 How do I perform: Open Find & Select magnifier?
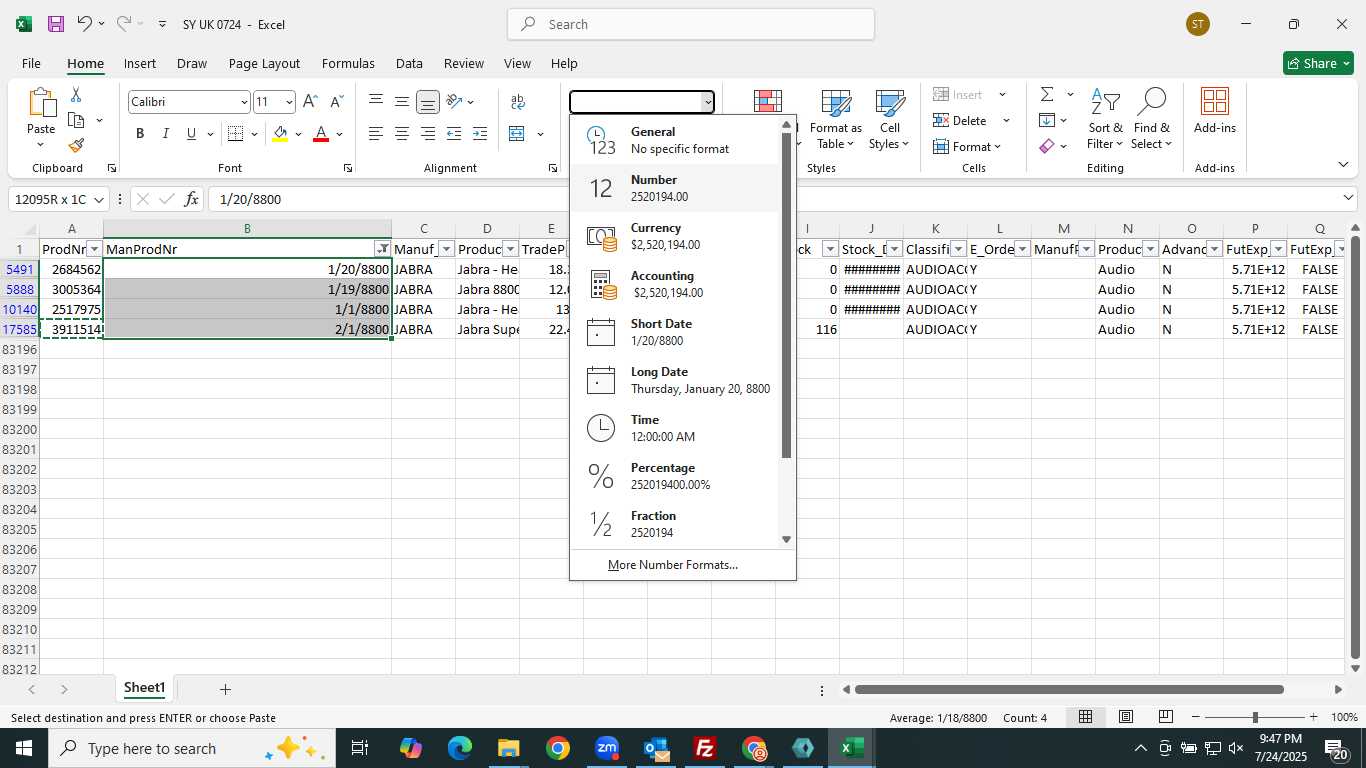click(1152, 118)
